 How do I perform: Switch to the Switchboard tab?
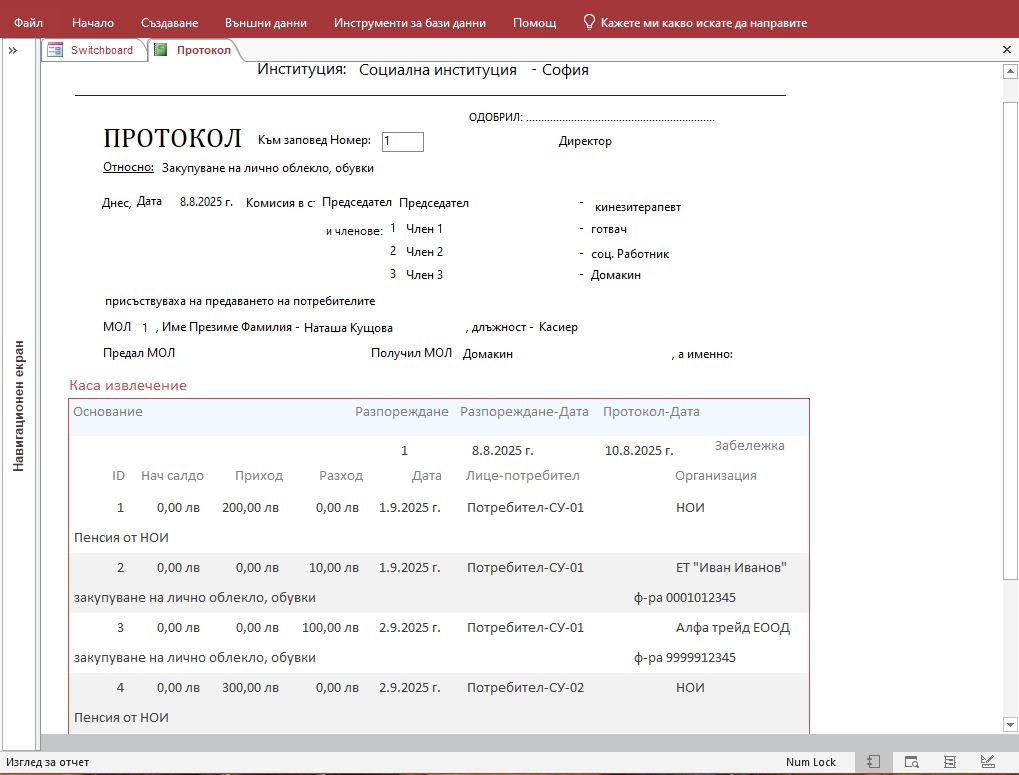(101, 50)
